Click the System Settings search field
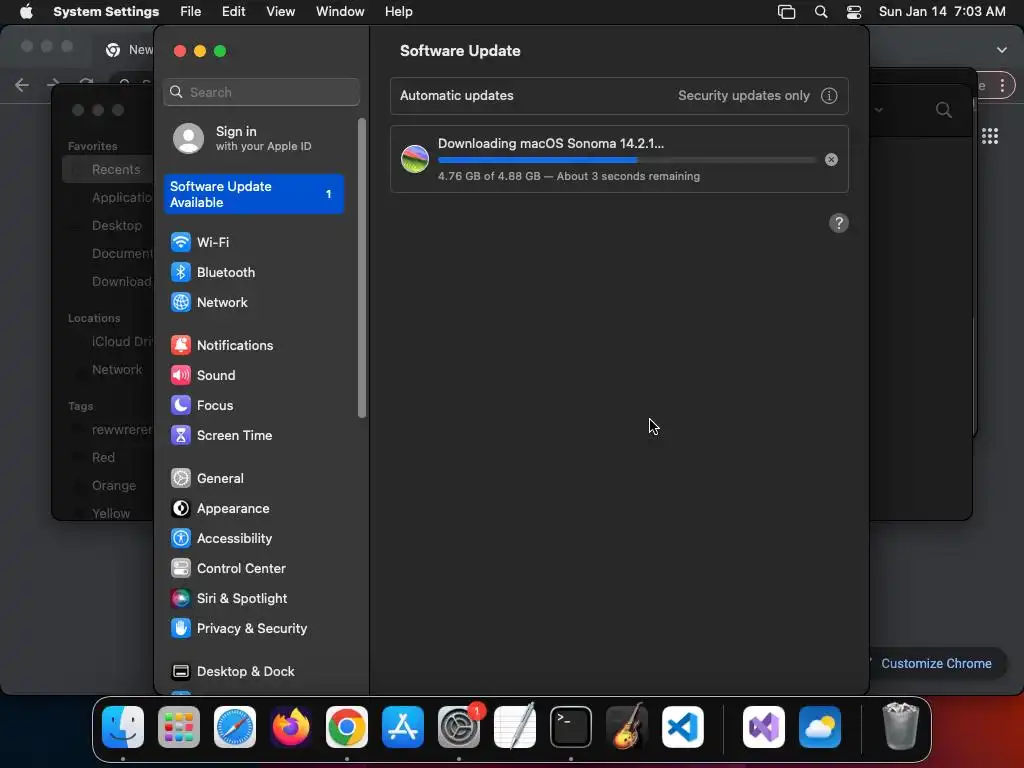This screenshot has width=1024, height=768. [x=261, y=92]
